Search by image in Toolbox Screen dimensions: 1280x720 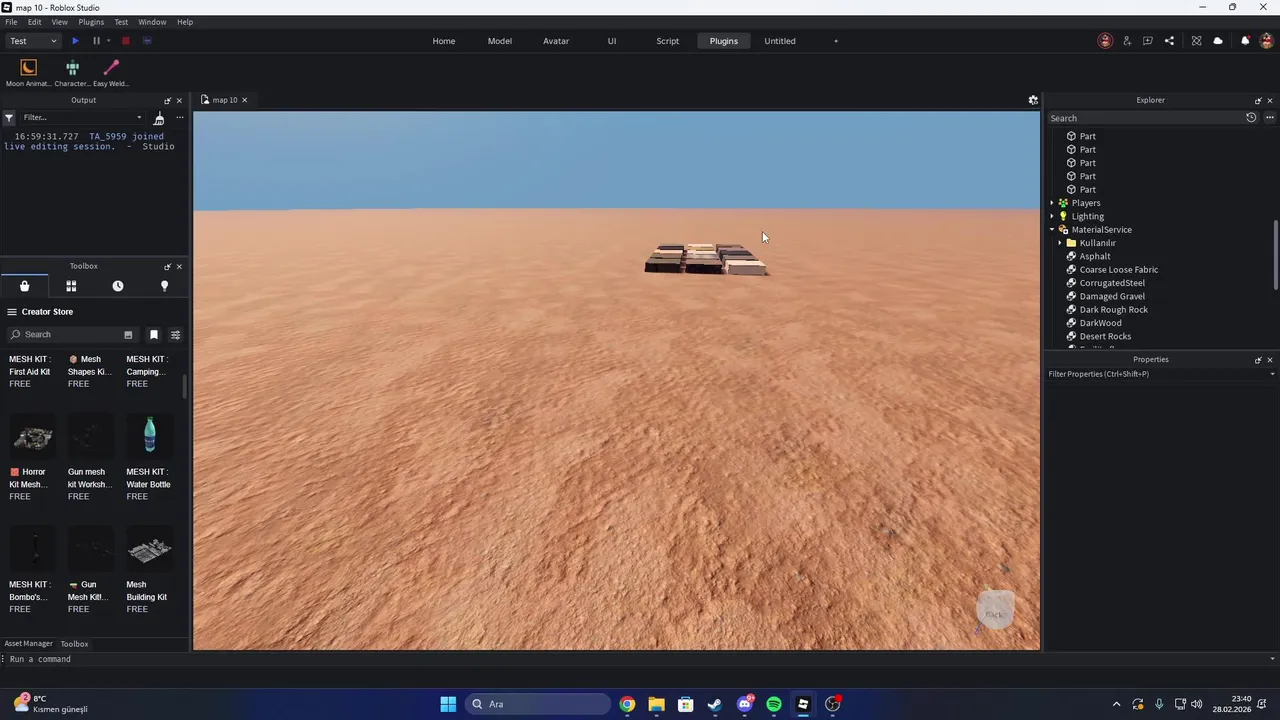(128, 334)
